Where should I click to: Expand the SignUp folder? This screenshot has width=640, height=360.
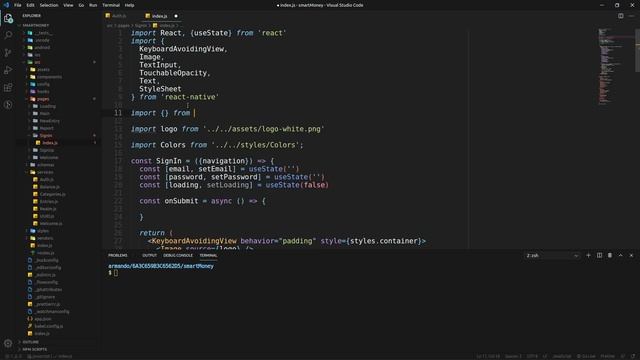(x=47, y=150)
